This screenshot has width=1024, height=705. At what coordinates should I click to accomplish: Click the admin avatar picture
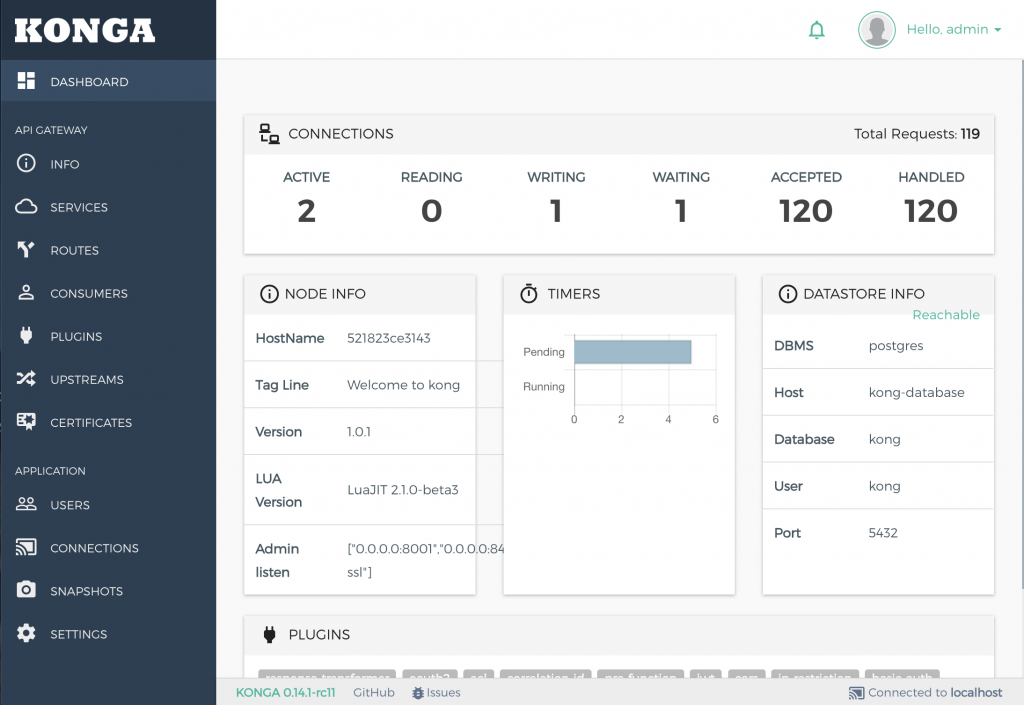[x=876, y=30]
